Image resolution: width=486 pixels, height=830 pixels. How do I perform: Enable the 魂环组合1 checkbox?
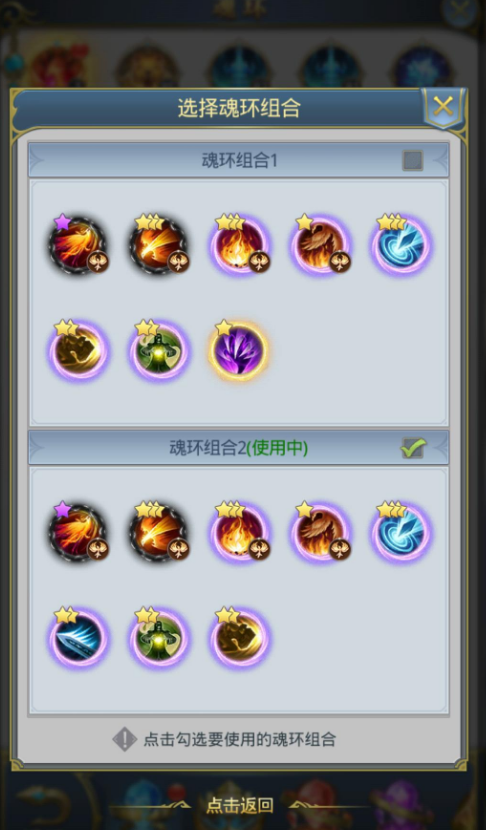tap(412, 160)
